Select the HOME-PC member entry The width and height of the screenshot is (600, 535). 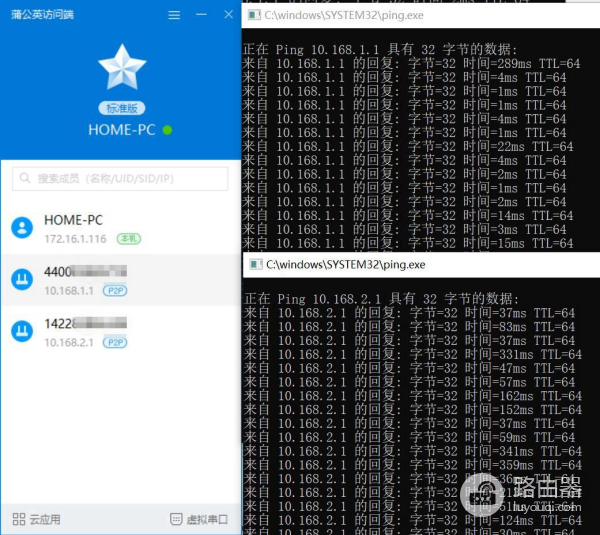(120, 228)
